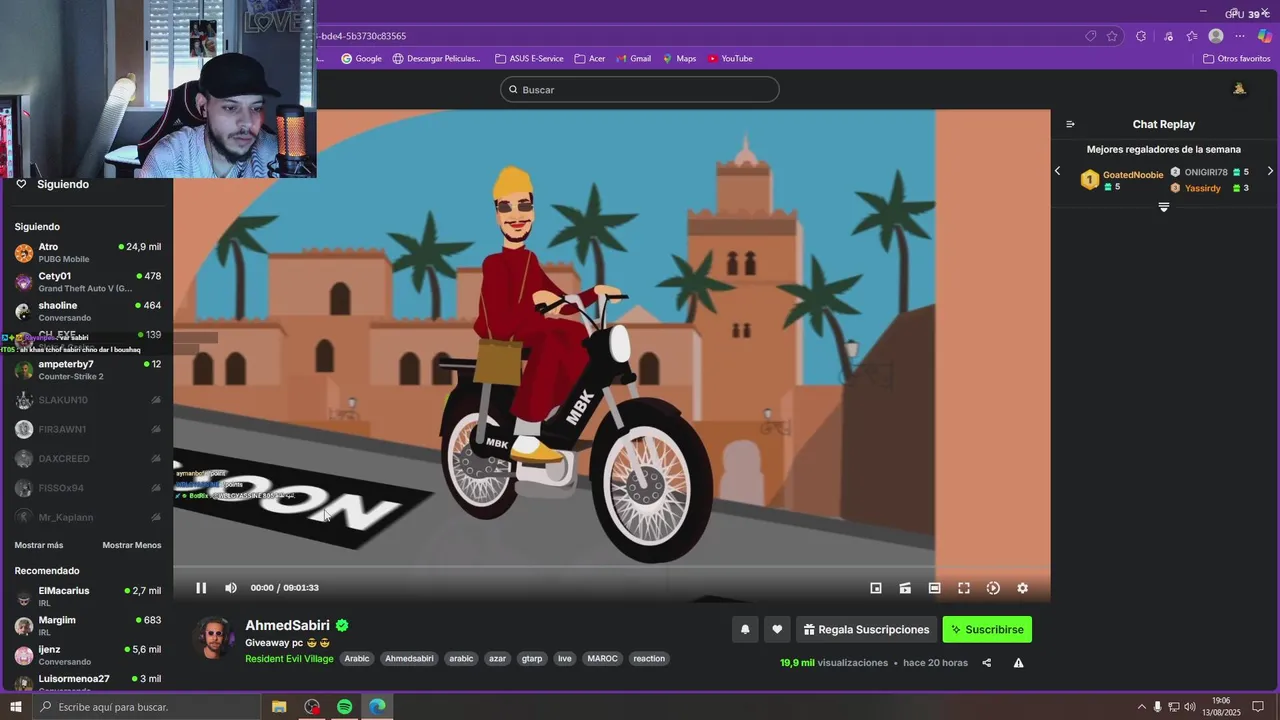Open the offline SLAKUN10 channel
Viewport: 1280px width, 720px height.
[88, 400]
